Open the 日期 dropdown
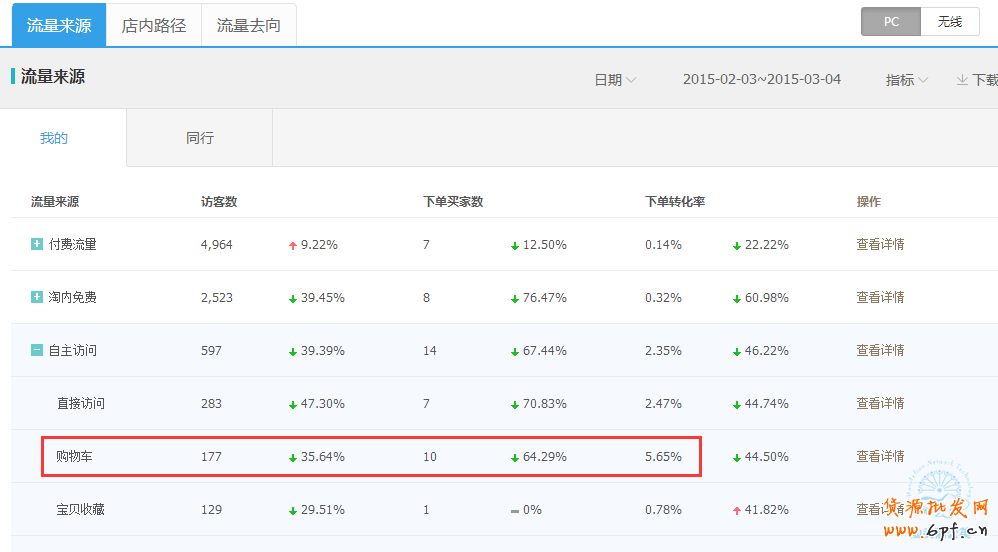 tap(615, 80)
